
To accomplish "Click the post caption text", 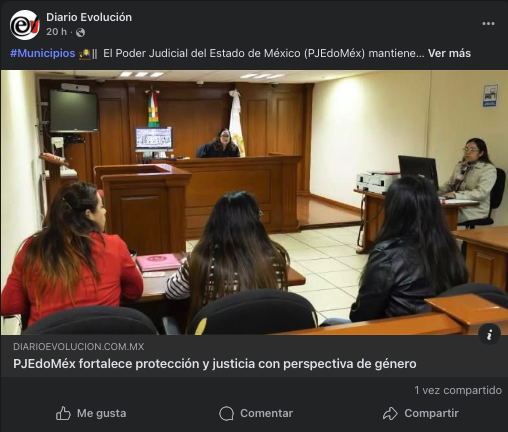I will (264, 53).
